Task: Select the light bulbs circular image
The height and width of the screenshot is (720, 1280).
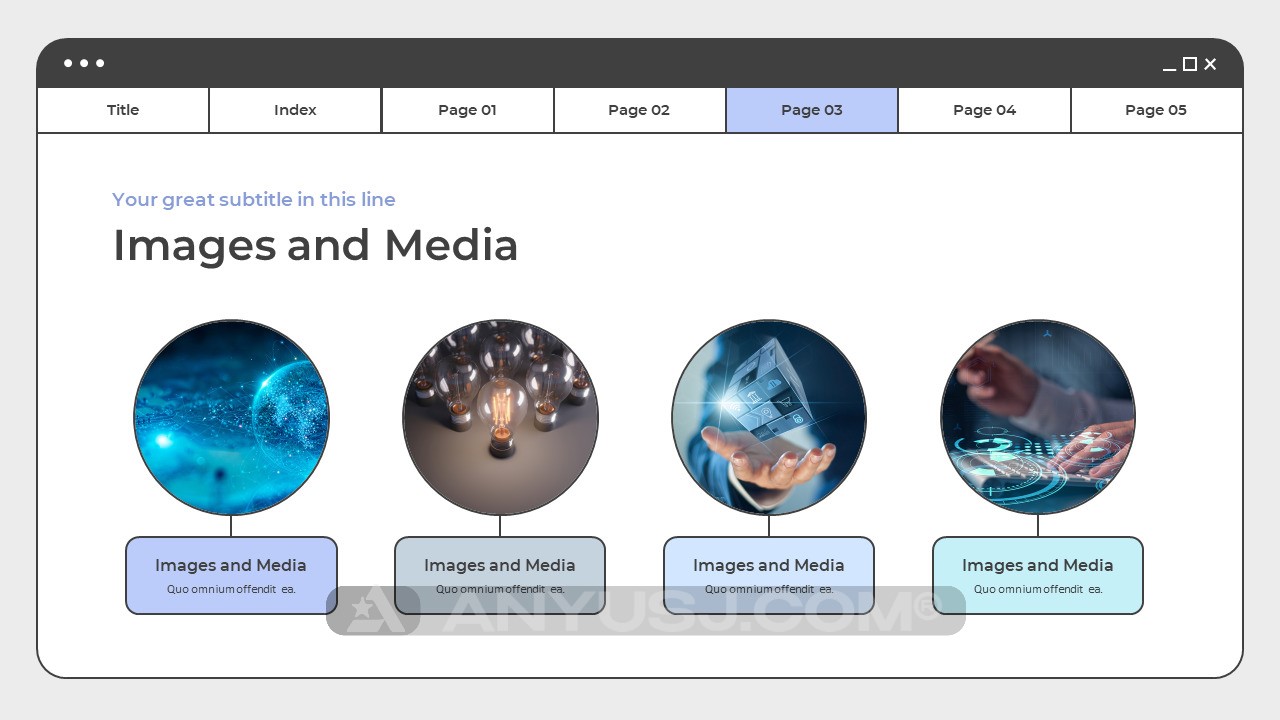Action: click(x=500, y=417)
